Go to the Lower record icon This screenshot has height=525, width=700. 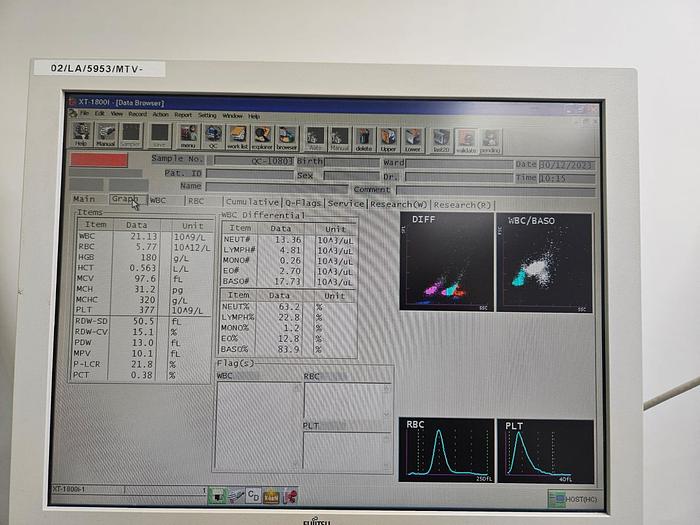(x=413, y=140)
